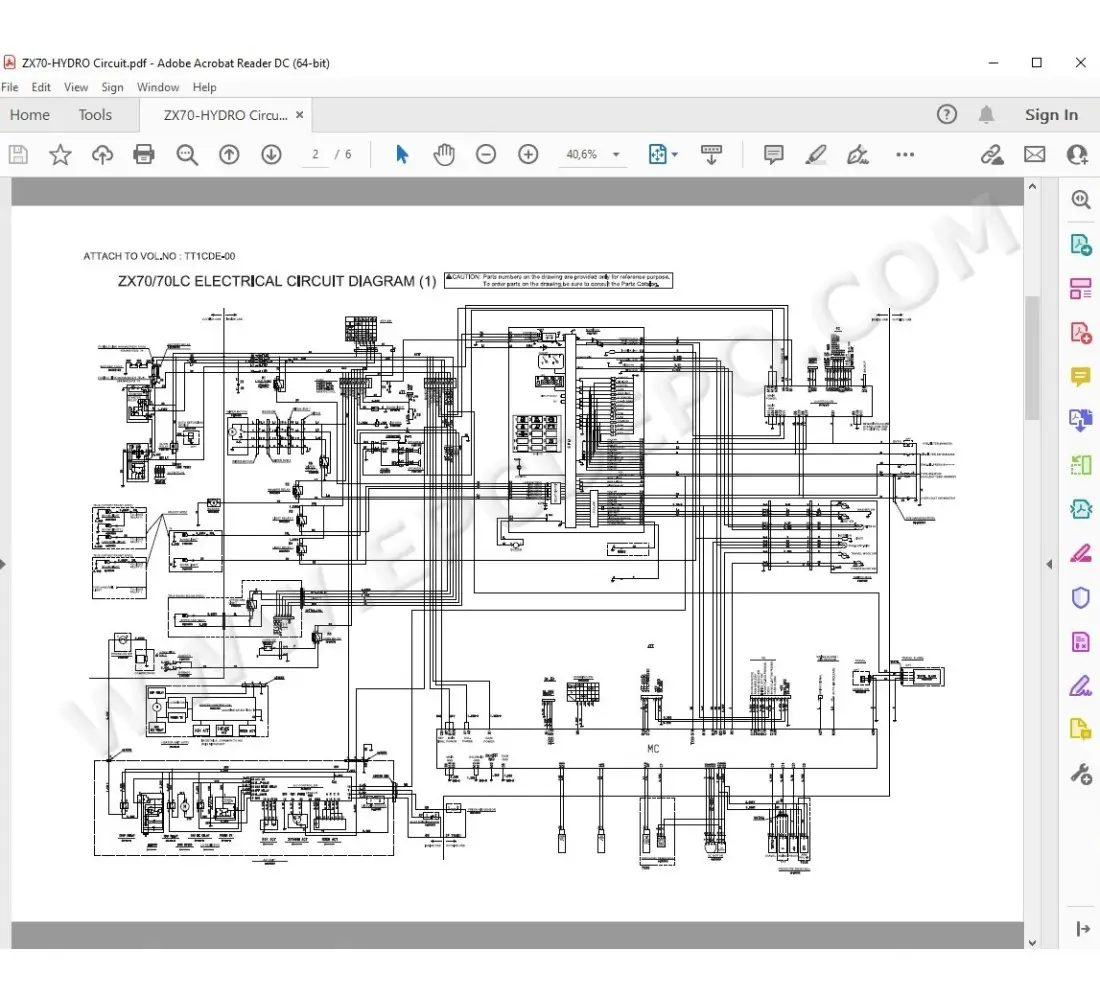Switch to the Home tab
The image size is (1100, 1000).
[x=29, y=114]
